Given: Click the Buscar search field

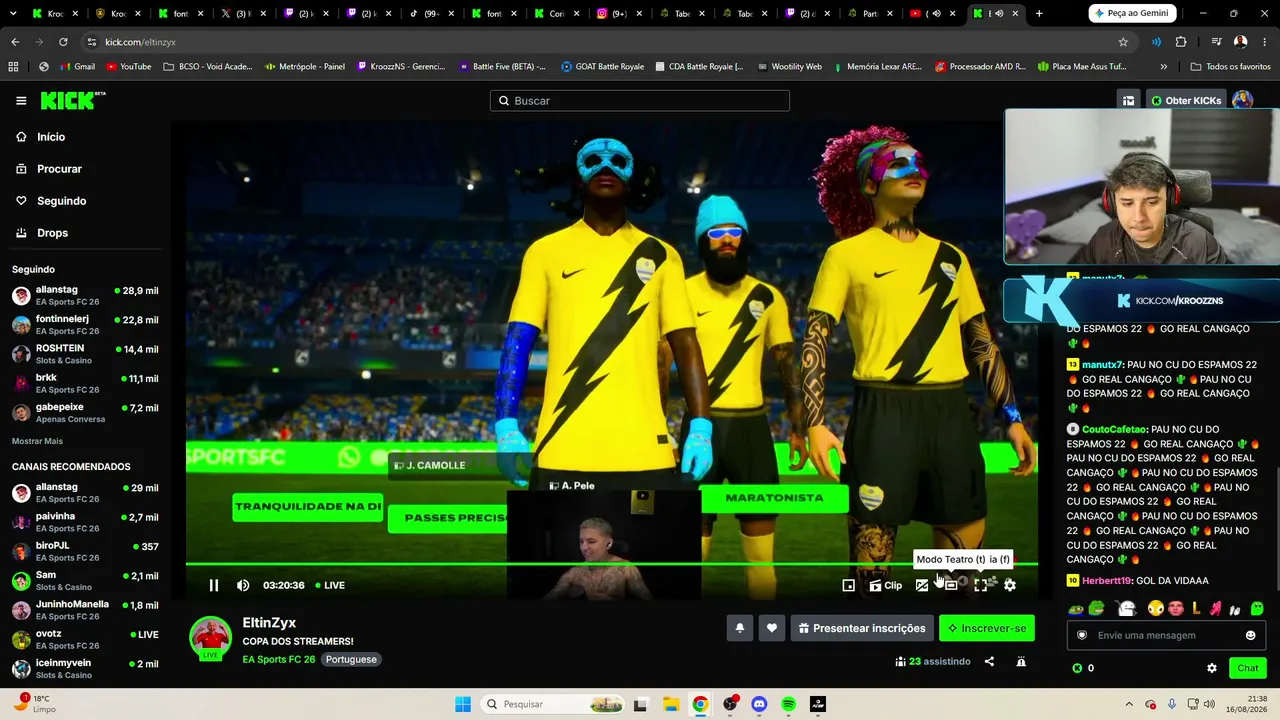Looking at the screenshot, I should 640,100.
